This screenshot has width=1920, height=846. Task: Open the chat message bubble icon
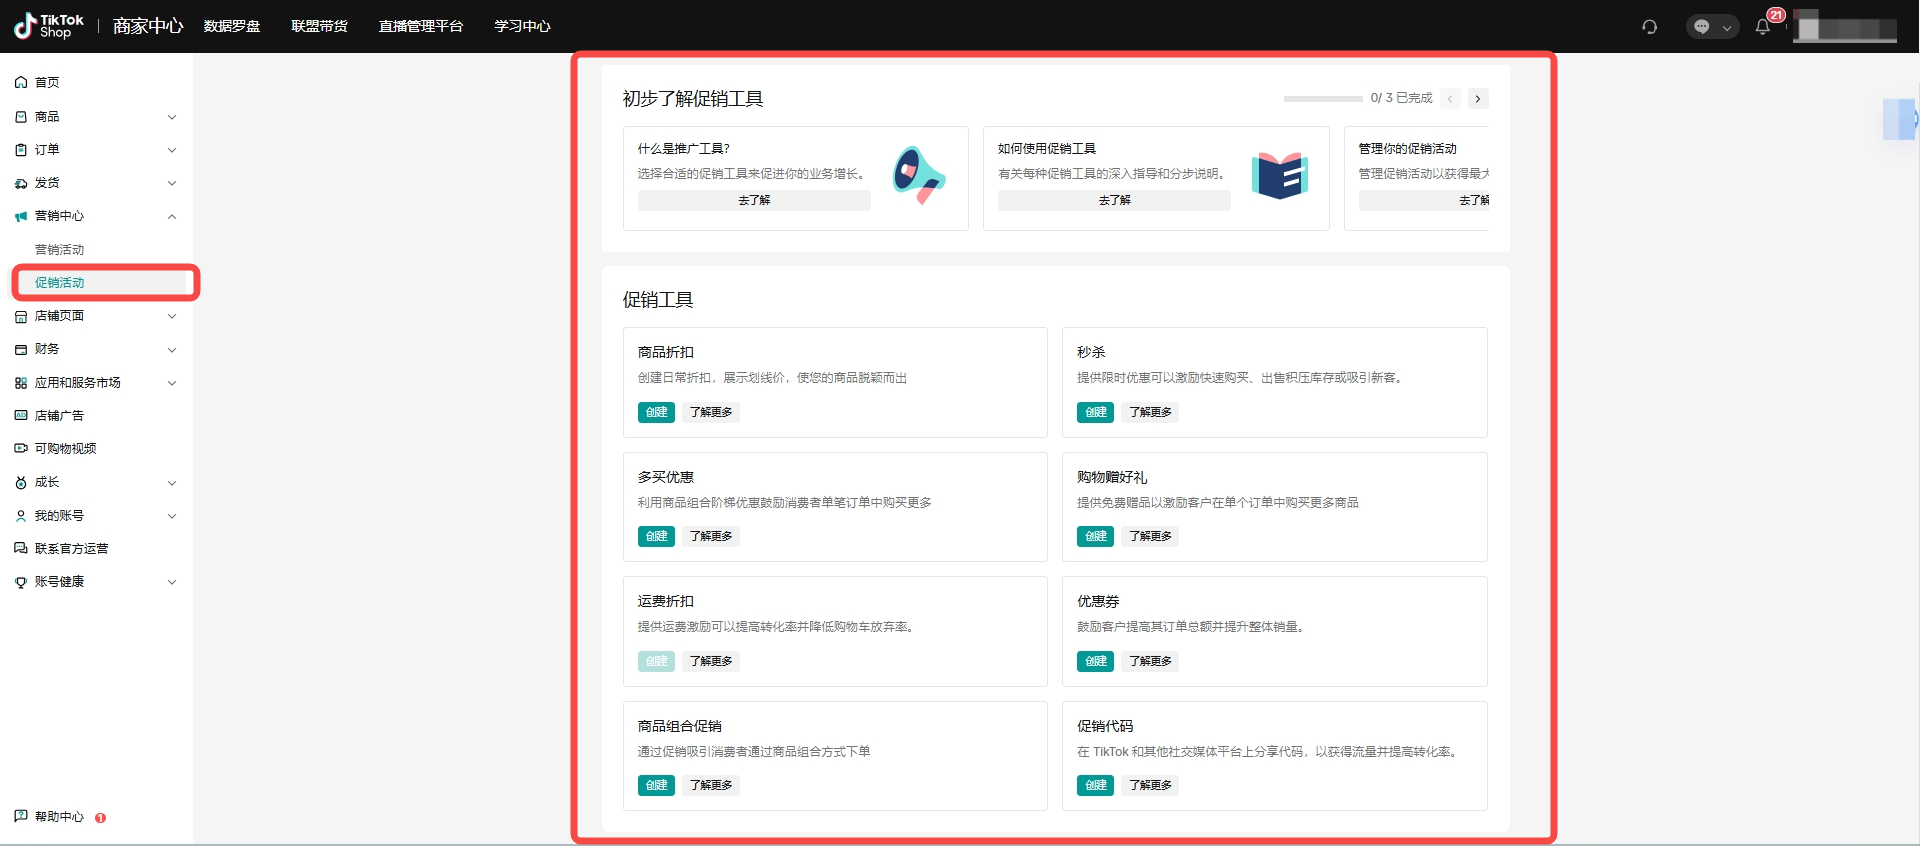click(x=1701, y=27)
